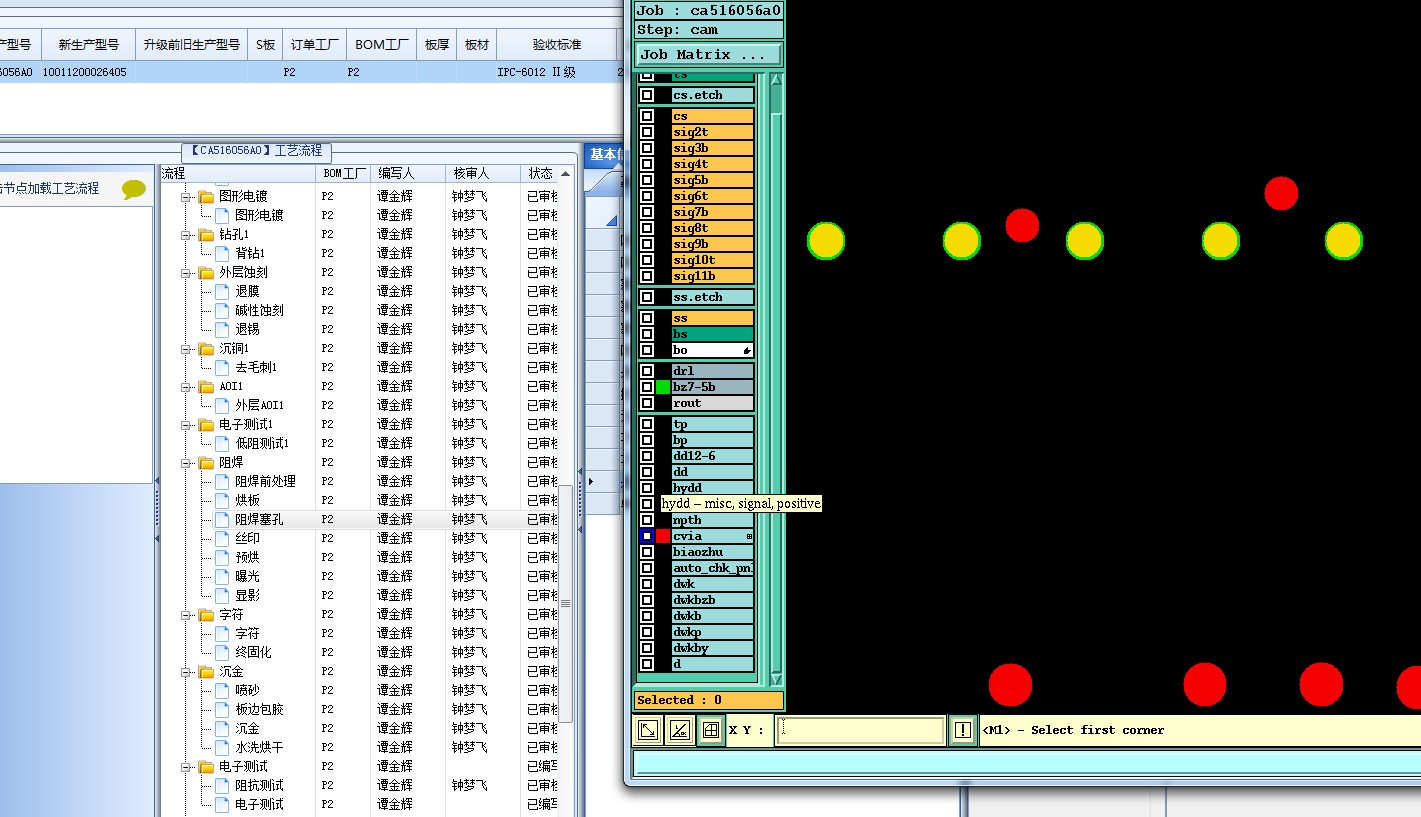Collapse the 沉金 tree node
The height and width of the screenshot is (817, 1421).
pos(186,671)
